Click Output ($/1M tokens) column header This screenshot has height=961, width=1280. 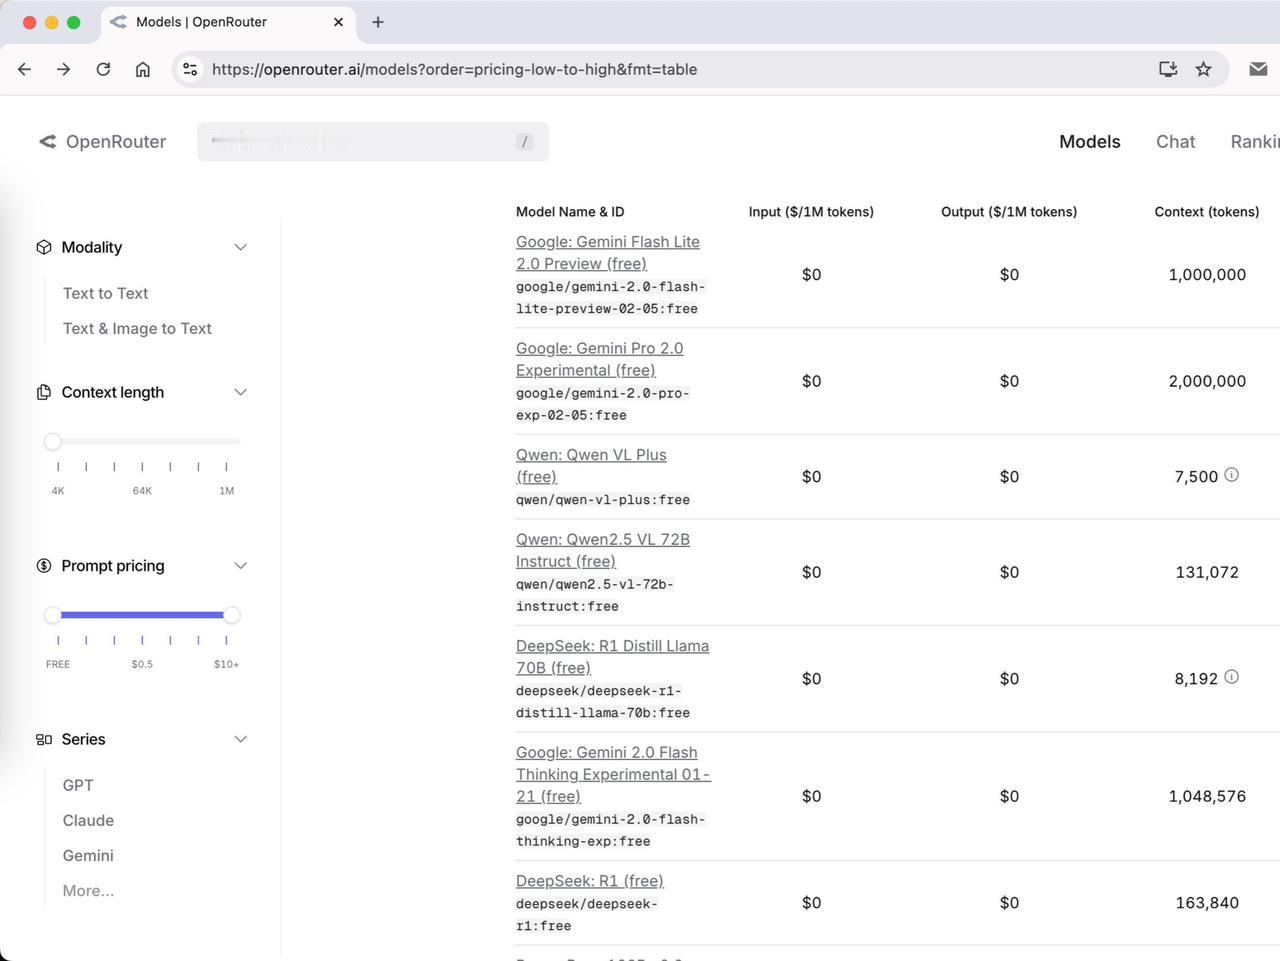pos(1009,212)
